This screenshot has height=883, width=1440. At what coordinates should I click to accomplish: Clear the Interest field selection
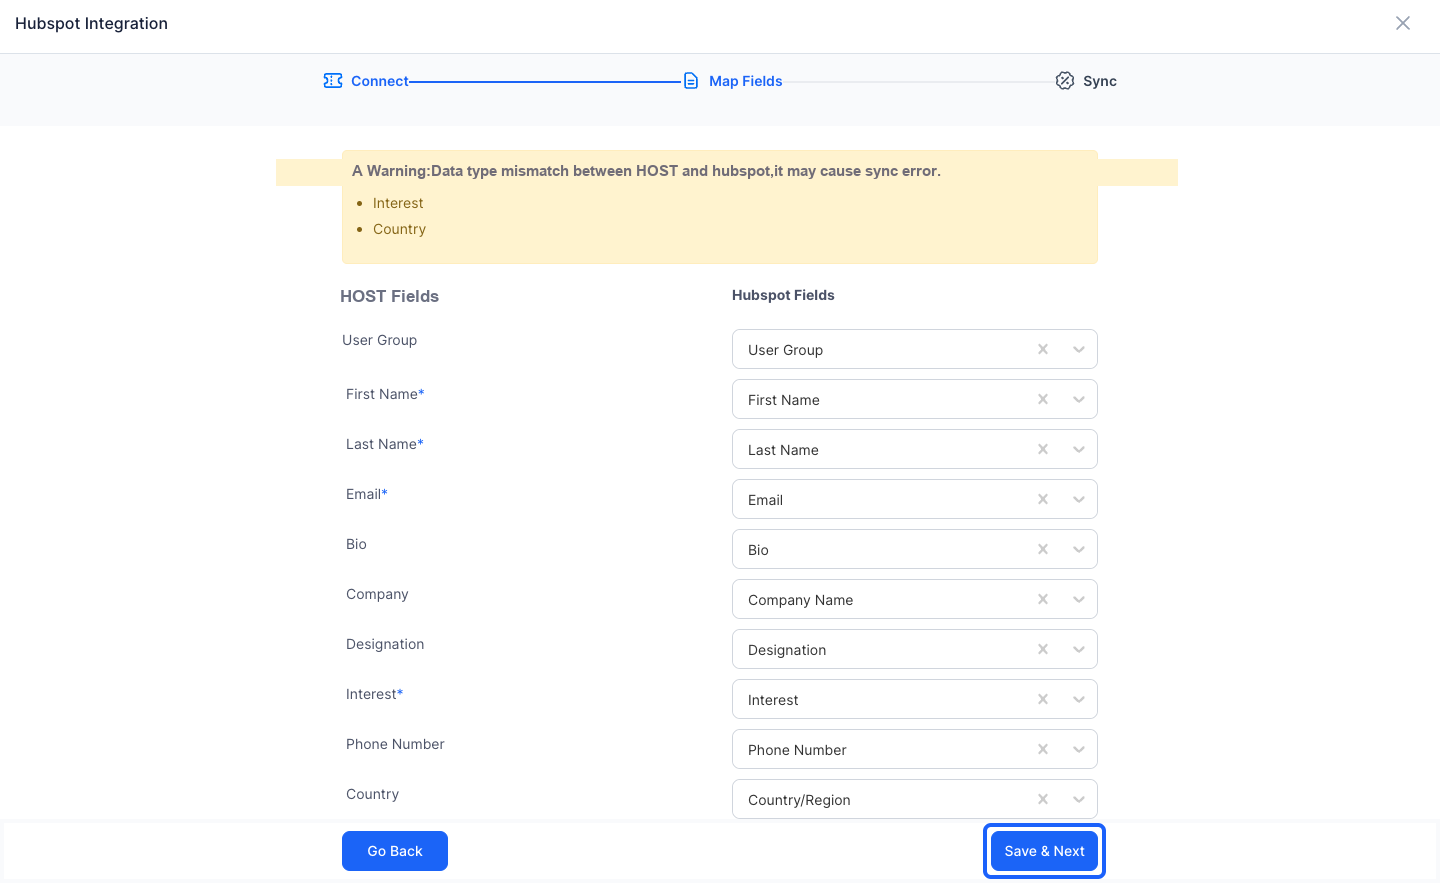pos(1043,699)
